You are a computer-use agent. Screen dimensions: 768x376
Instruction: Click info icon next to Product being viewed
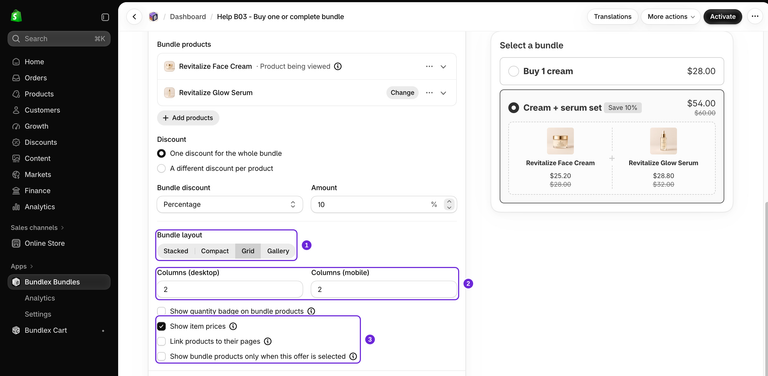[x=338, y=67]
